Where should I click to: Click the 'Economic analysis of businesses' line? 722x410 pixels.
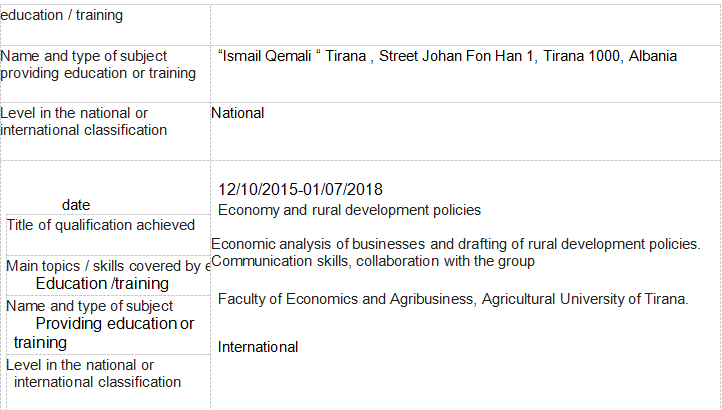[x=455, y=244]
